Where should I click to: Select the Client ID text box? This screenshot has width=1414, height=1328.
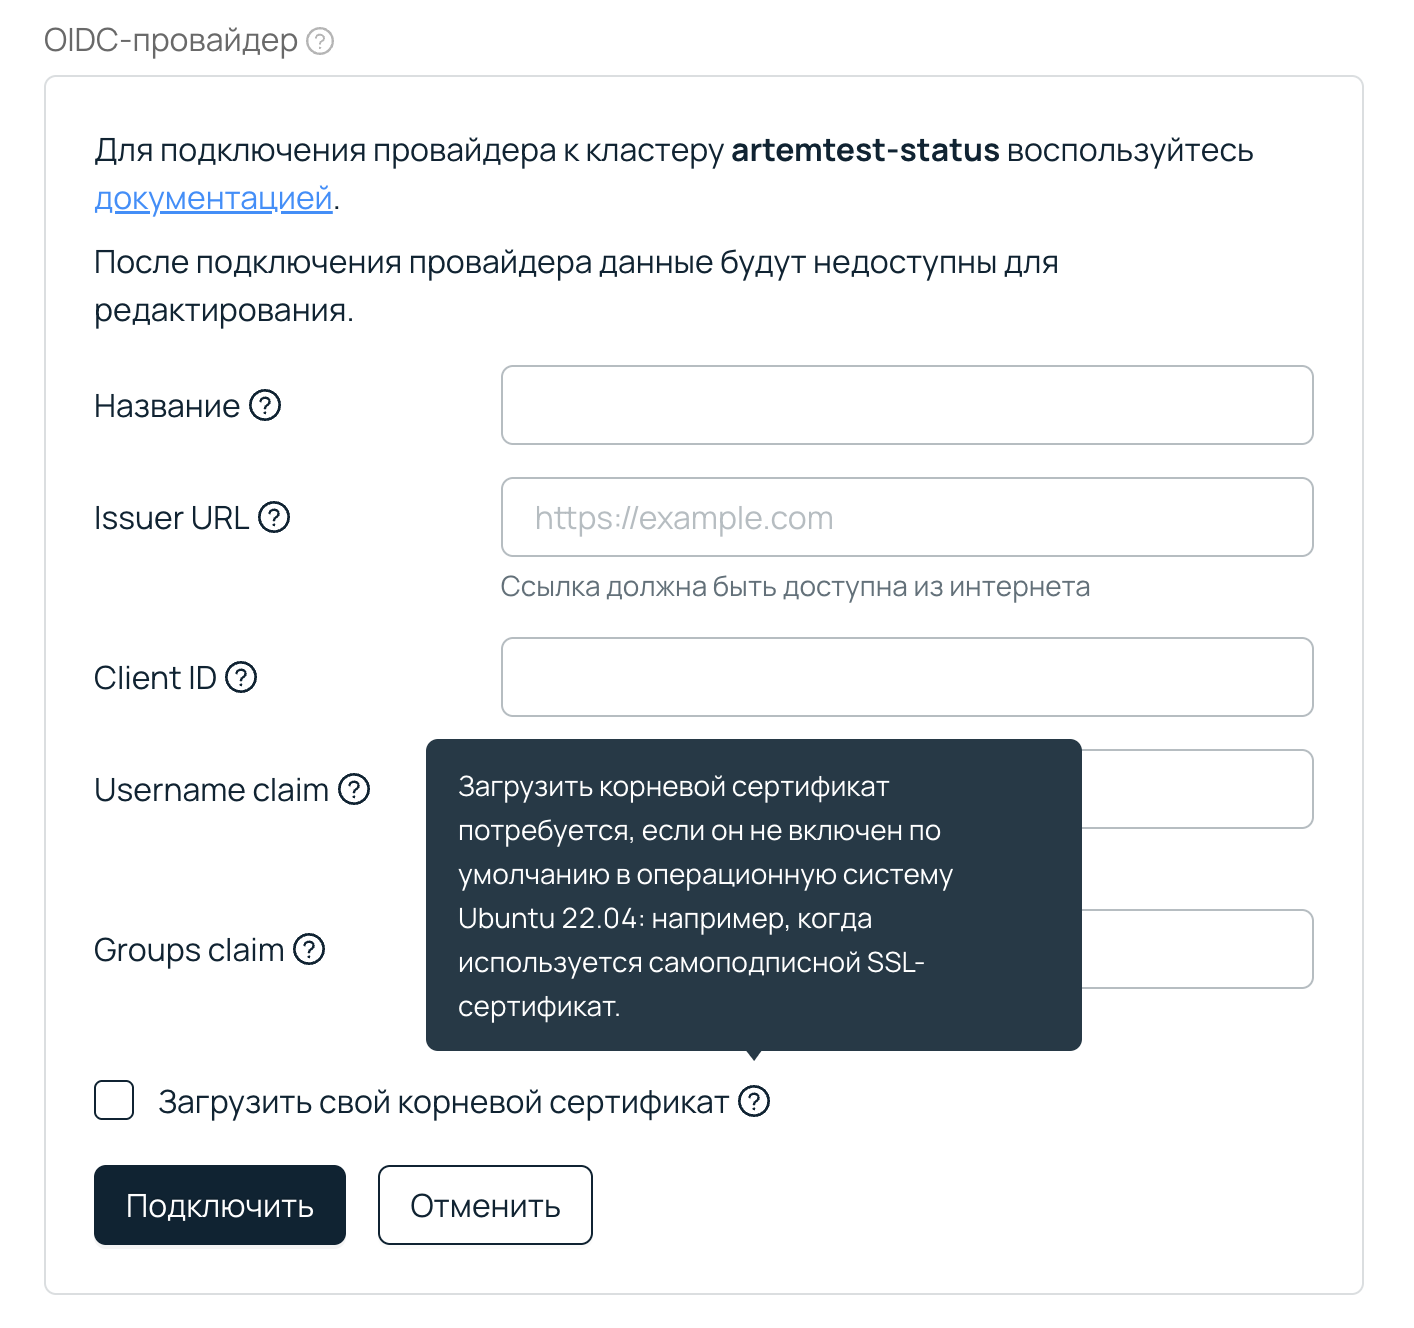tap(906, 677)
